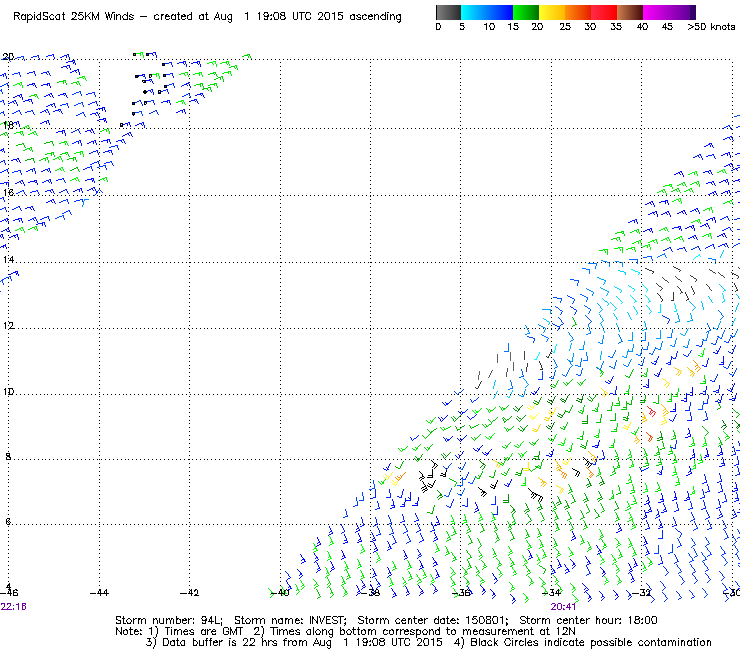
Task: Click the brown 35-40 knots legend segment
Action: point(630,12)
